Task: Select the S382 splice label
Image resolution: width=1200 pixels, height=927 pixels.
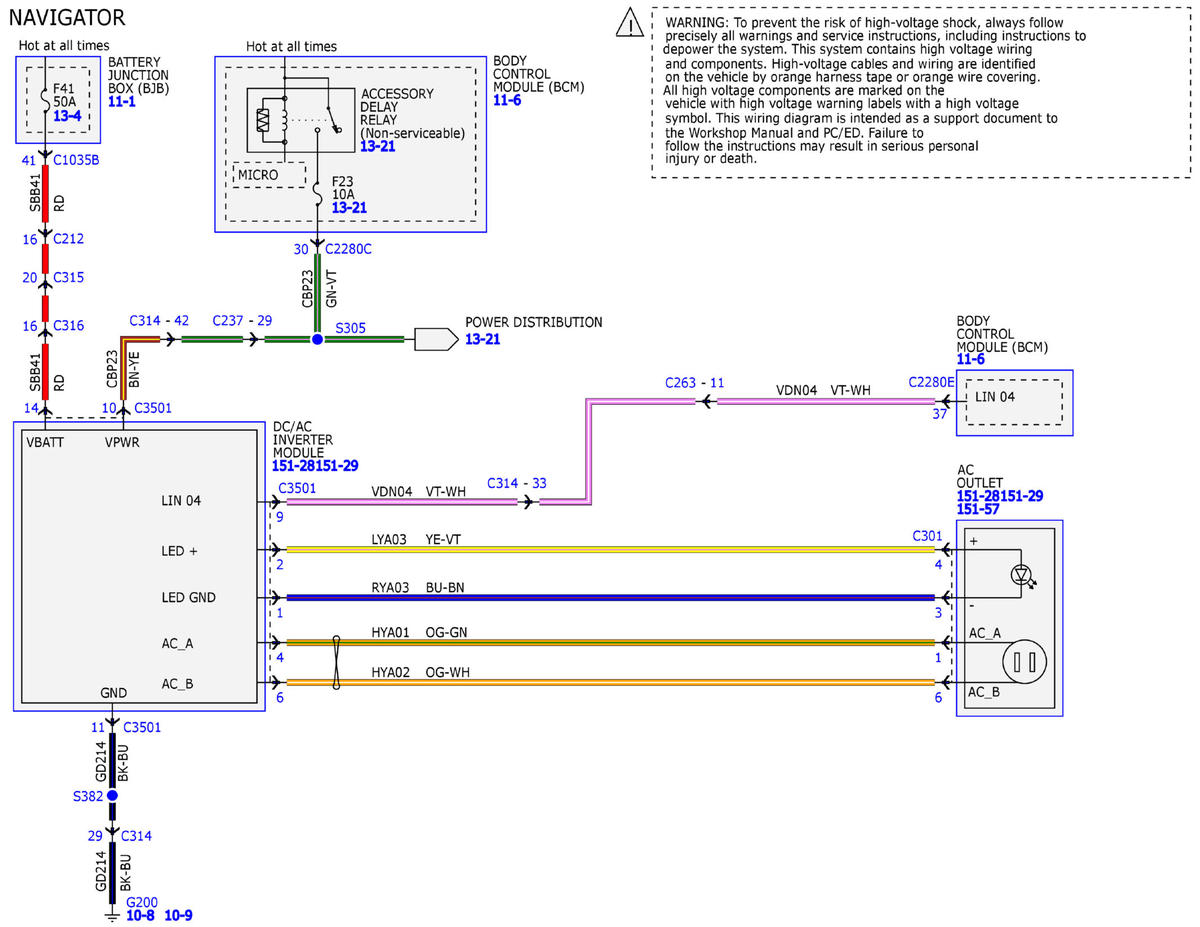Action: click(88, 797)
